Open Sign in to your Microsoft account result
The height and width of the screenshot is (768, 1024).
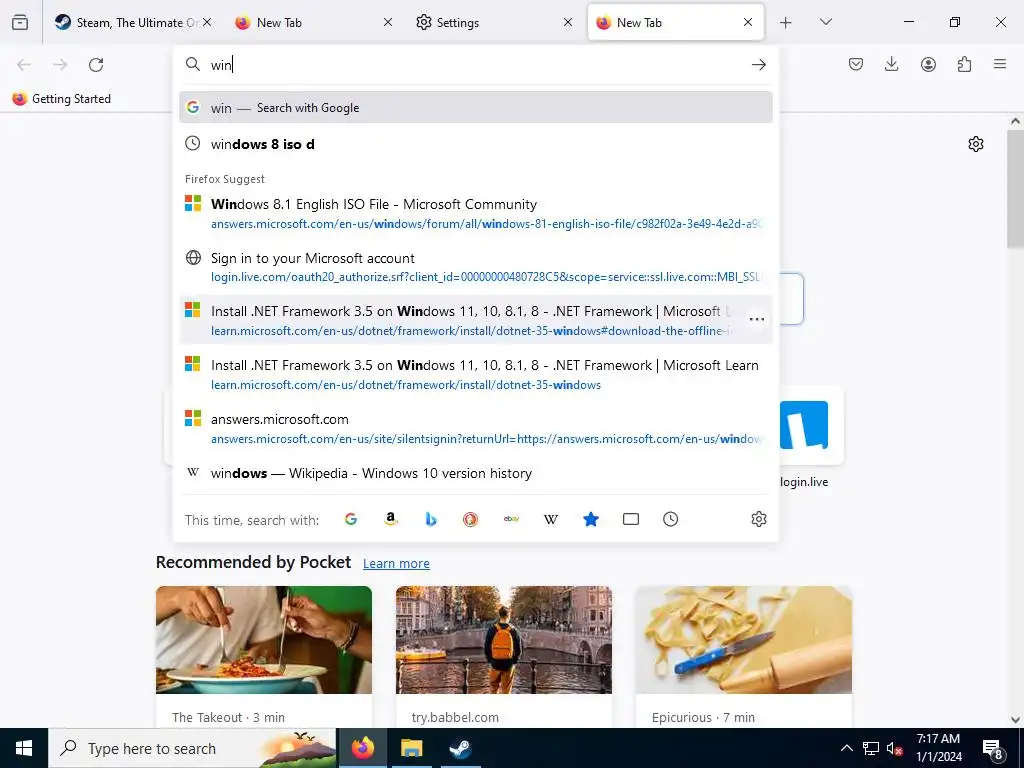[x=475, y=267]
